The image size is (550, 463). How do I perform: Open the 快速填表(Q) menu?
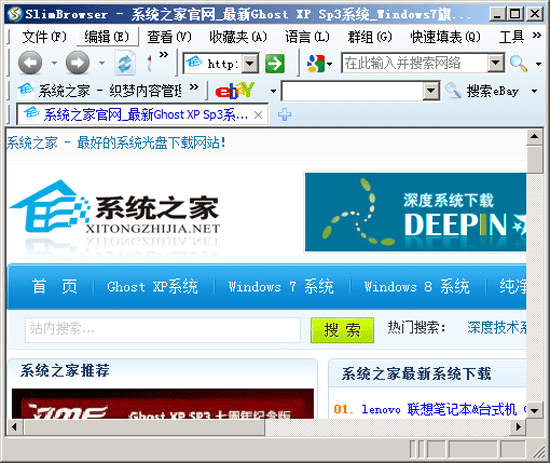445,36
